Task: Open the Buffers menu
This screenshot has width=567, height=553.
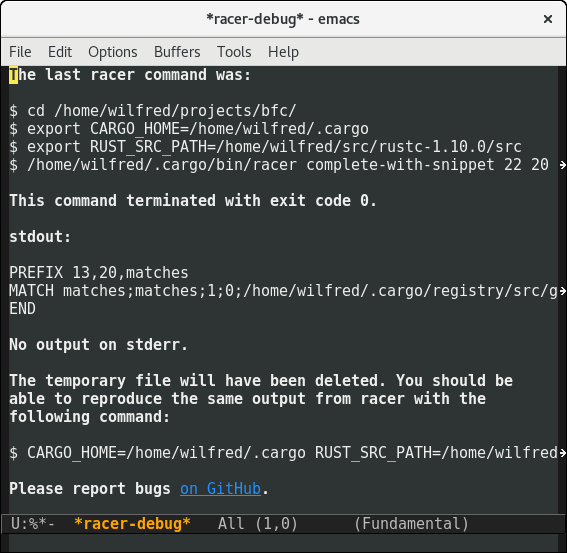Action: [x=177, y=52]
